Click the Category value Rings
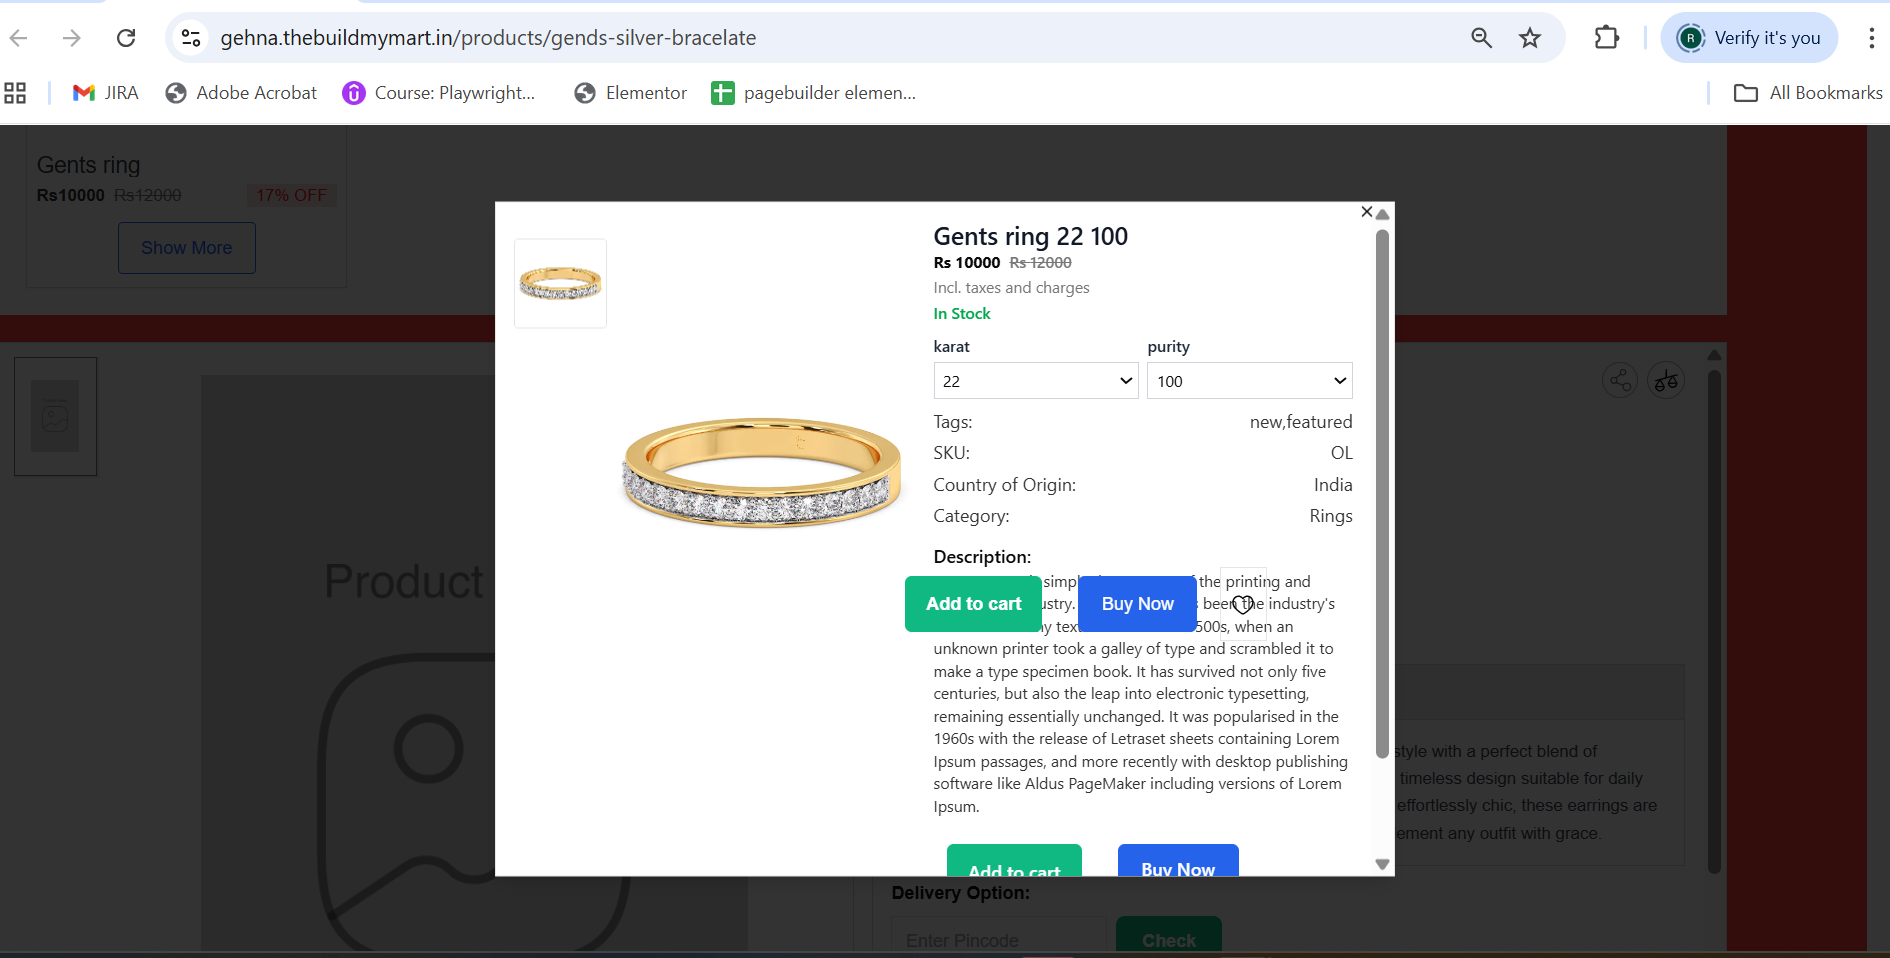 pos(1331,516)
